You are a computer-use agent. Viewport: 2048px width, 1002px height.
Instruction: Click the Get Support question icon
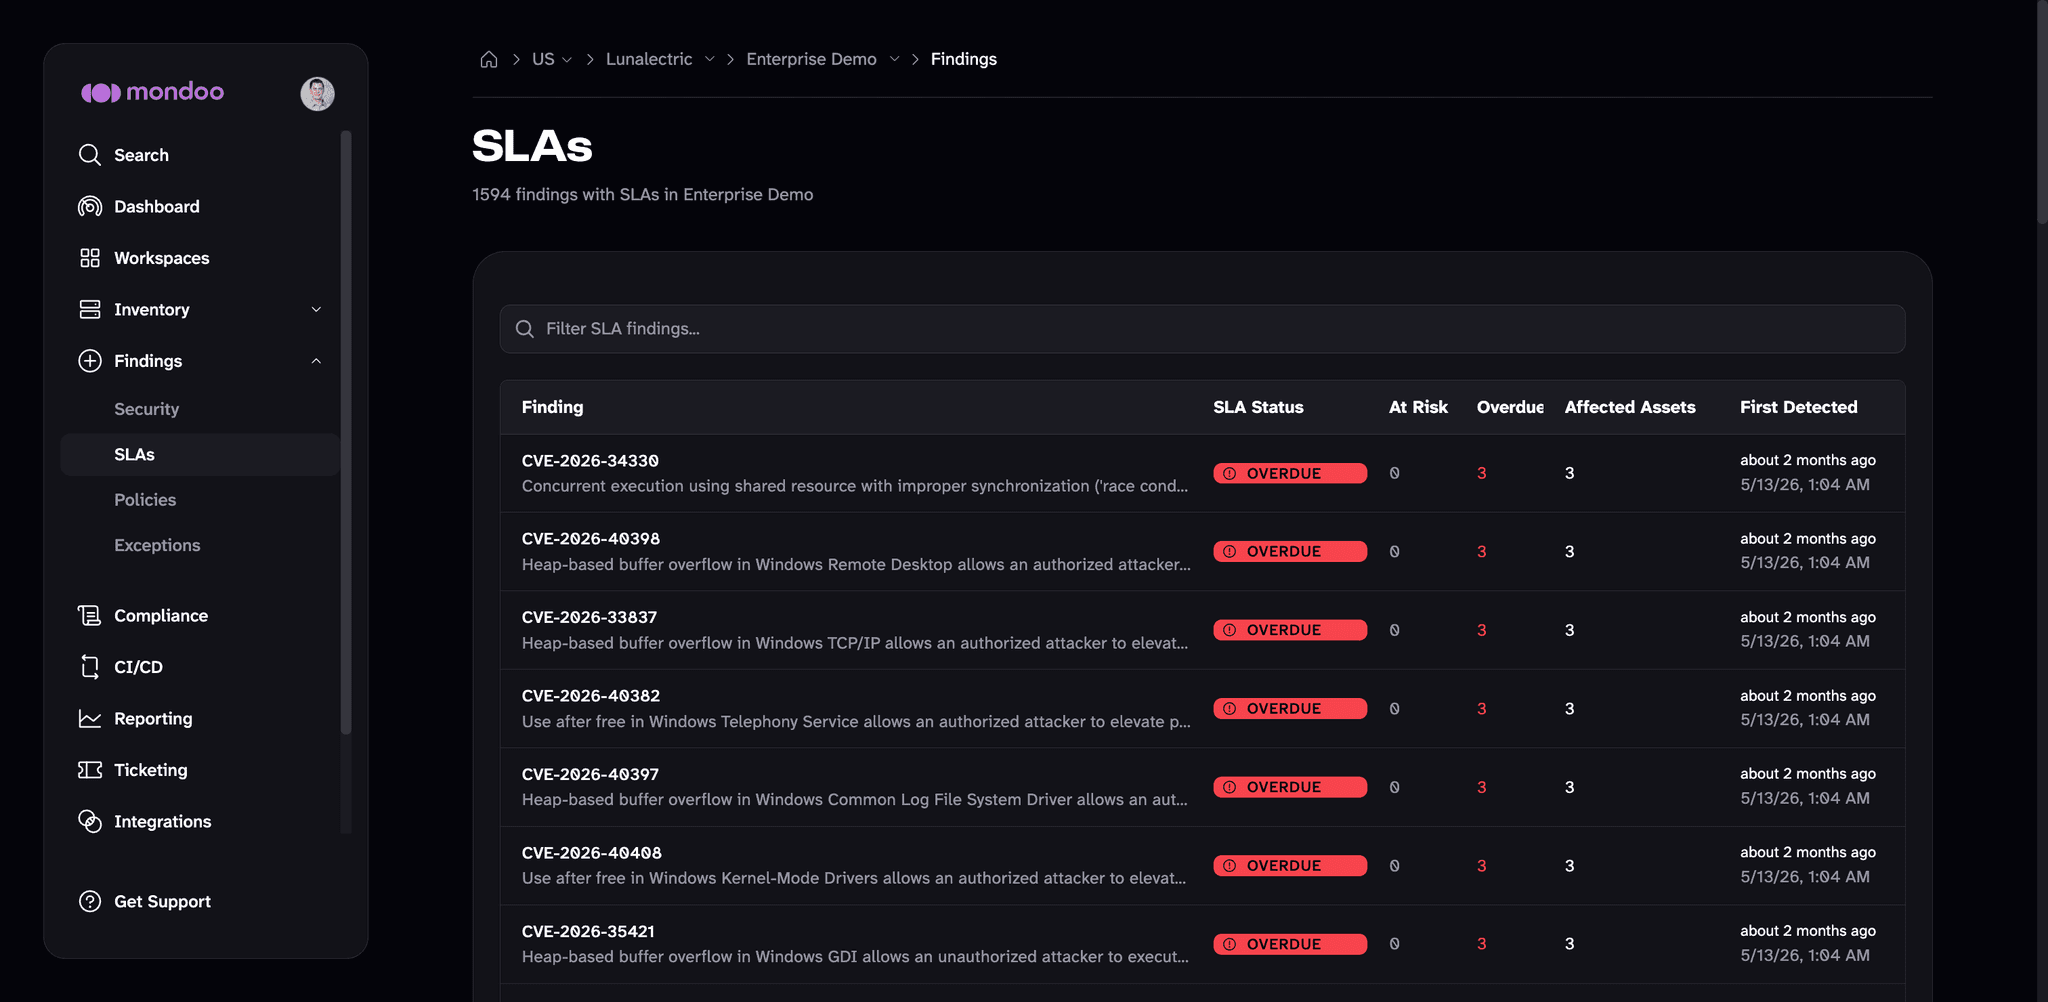90,901
